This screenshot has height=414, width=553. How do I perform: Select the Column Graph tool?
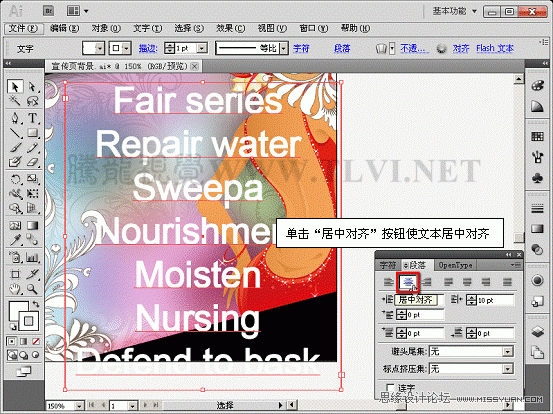coord(32,257)
